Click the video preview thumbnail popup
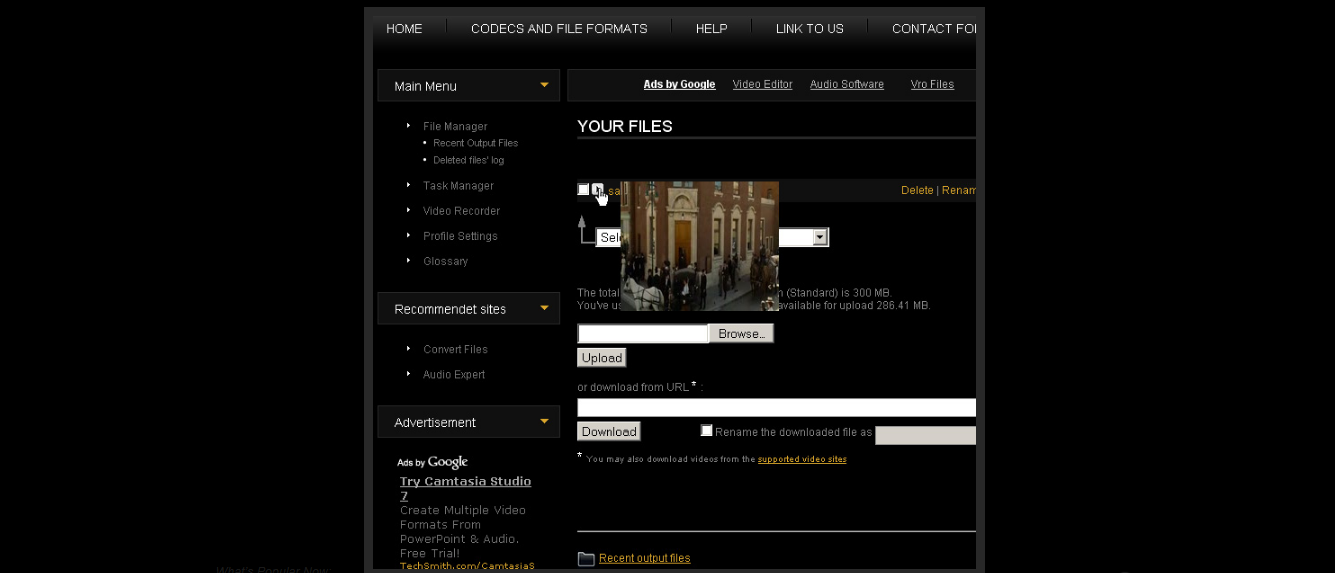1335x573 pixels. (699, 246)
